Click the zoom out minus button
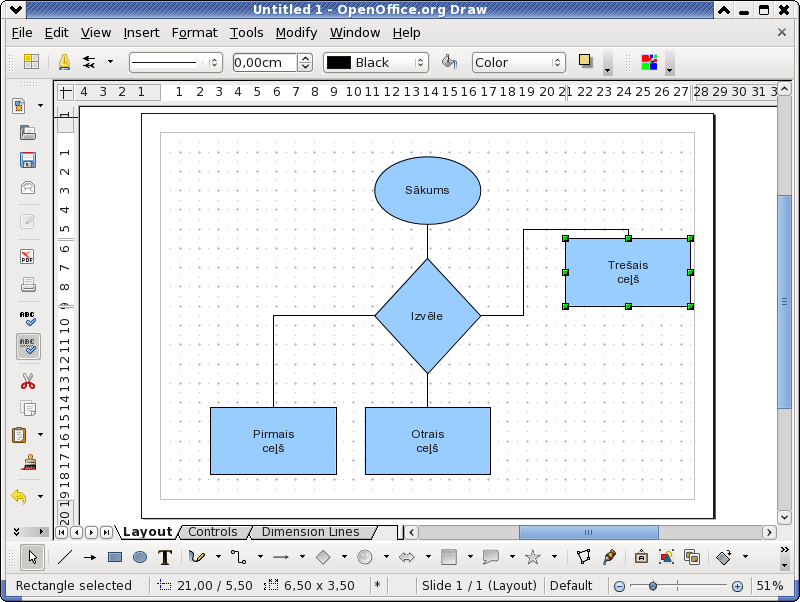This screenshot has height=602, width=800. tap(619, 586)
